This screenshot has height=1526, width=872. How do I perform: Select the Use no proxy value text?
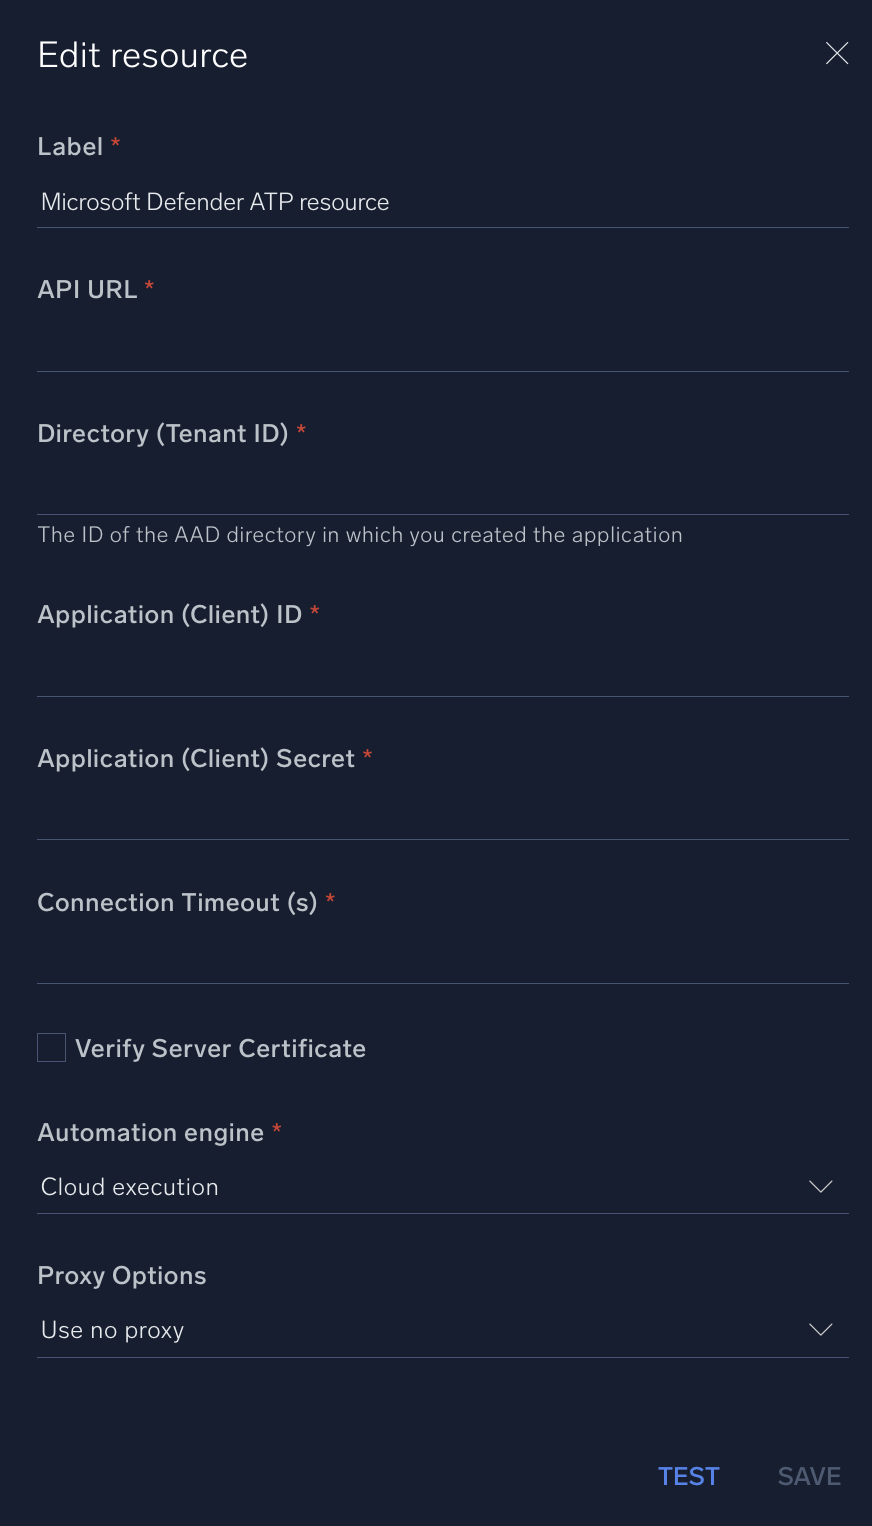point(112,1330)
